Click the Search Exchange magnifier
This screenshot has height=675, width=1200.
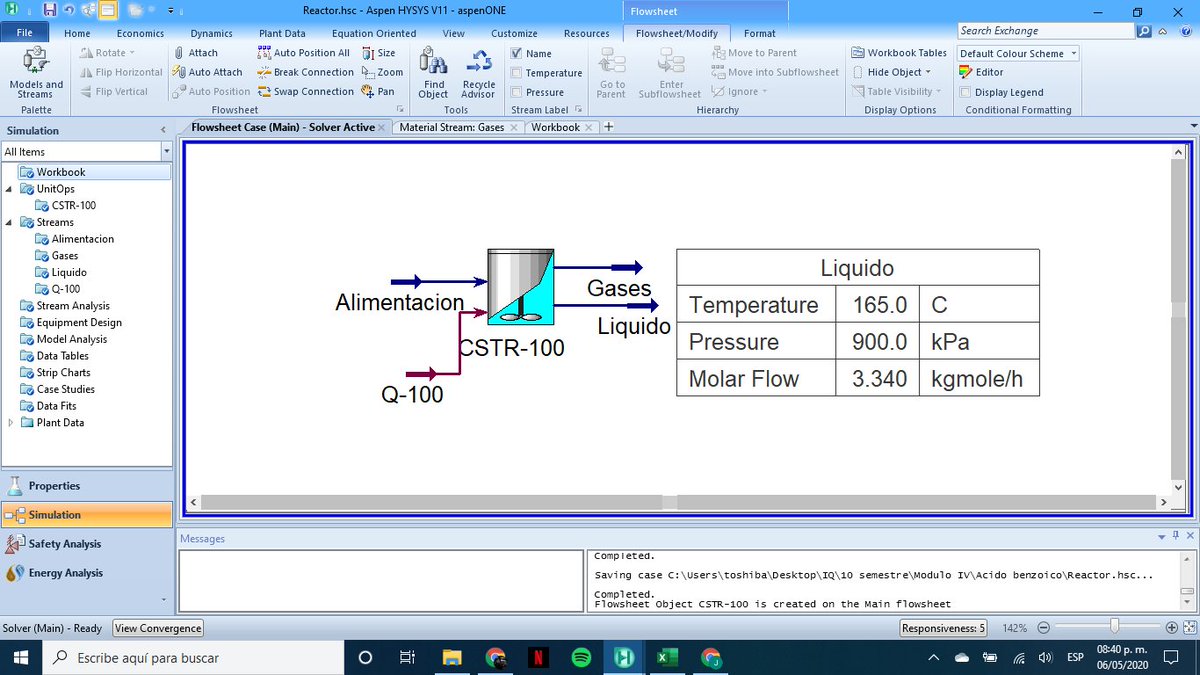coord(1145,31)
